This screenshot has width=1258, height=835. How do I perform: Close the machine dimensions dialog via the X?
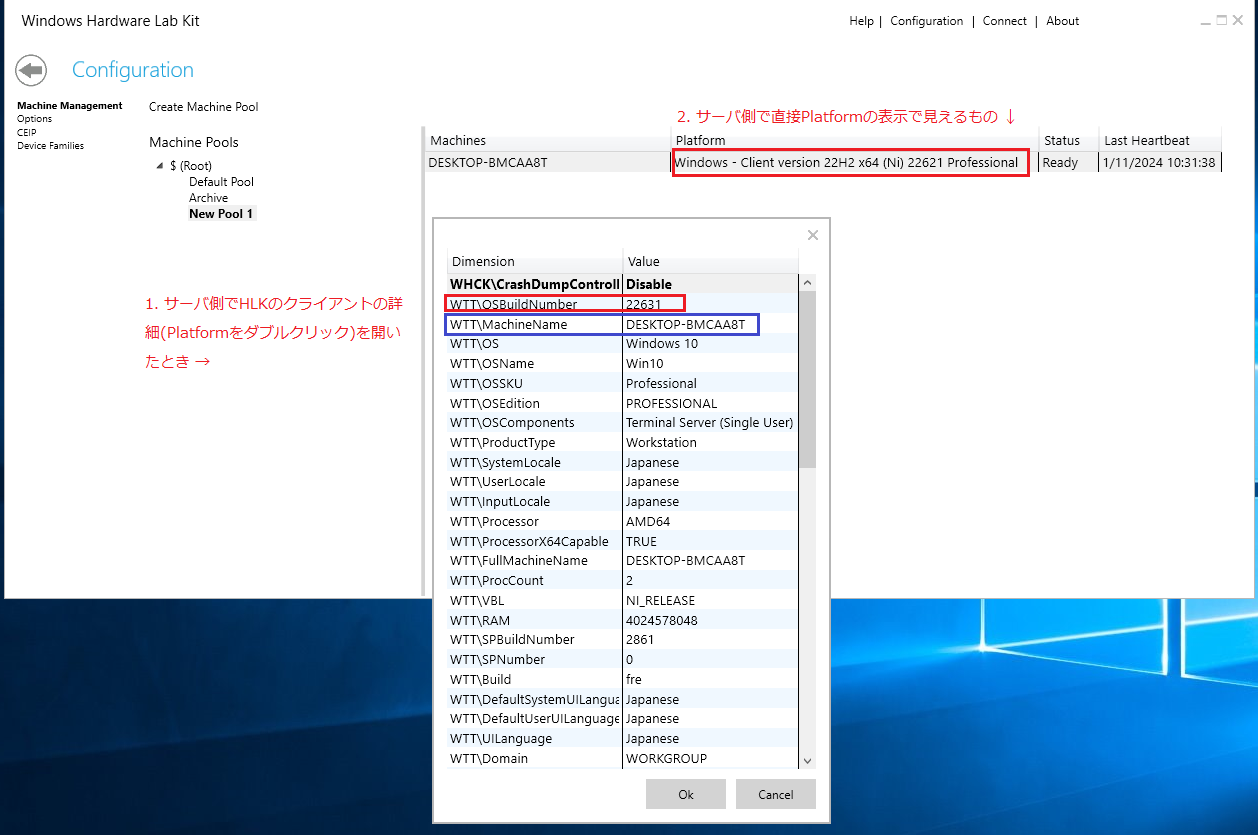812,234
